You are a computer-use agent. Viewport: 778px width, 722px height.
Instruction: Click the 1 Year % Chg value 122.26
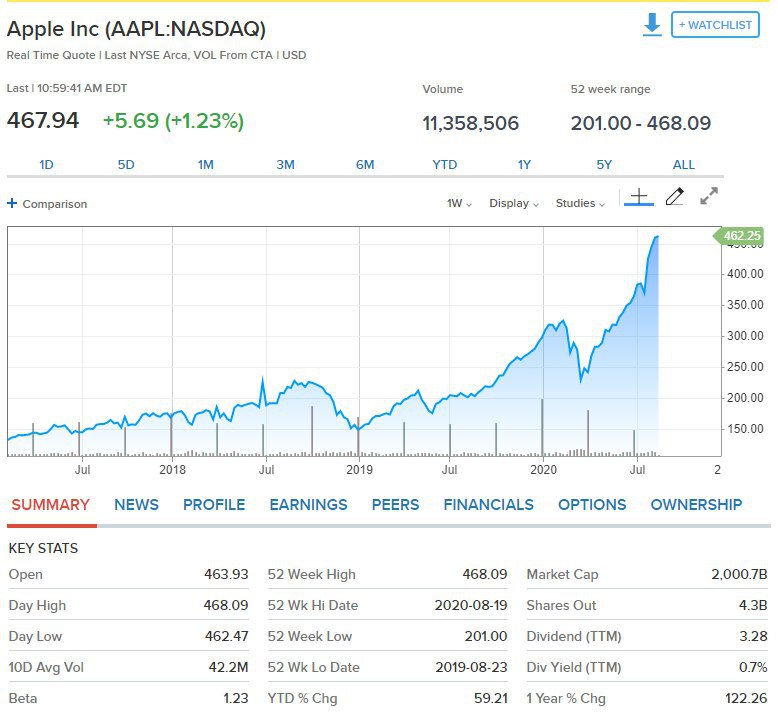coord(746,698)
